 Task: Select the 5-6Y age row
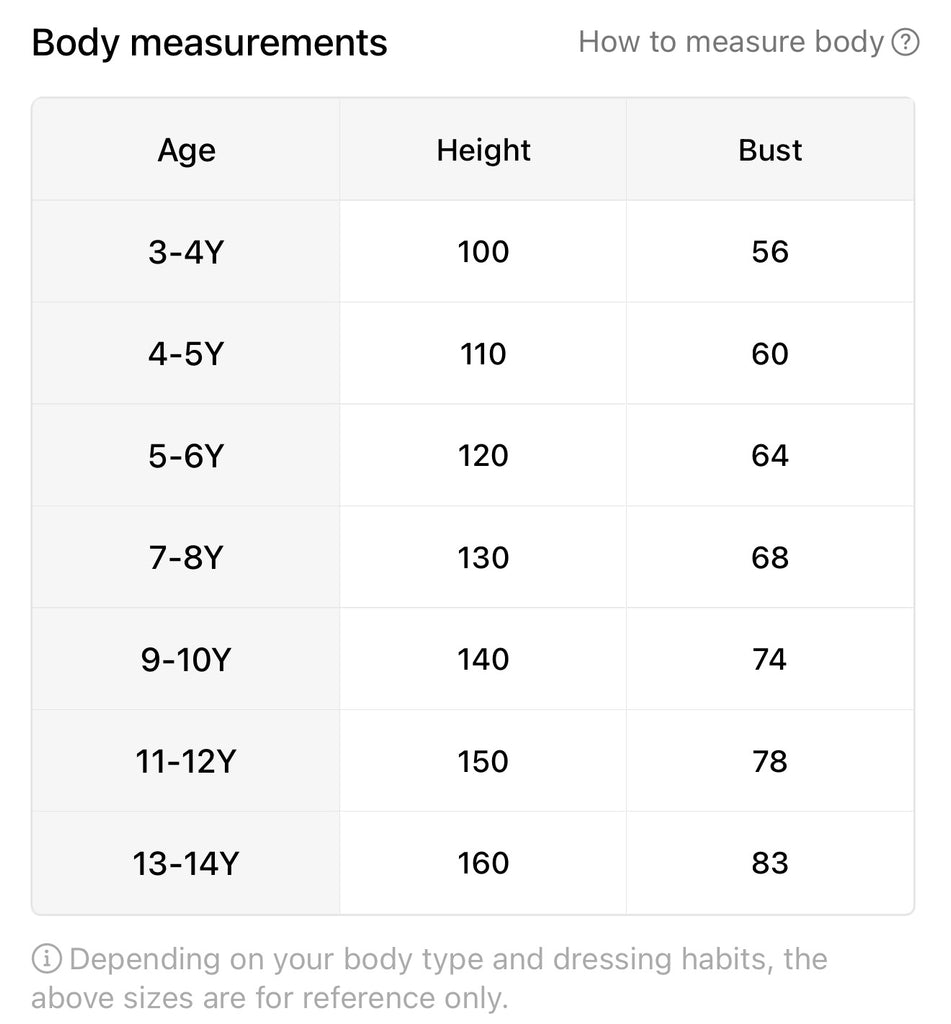186,456
